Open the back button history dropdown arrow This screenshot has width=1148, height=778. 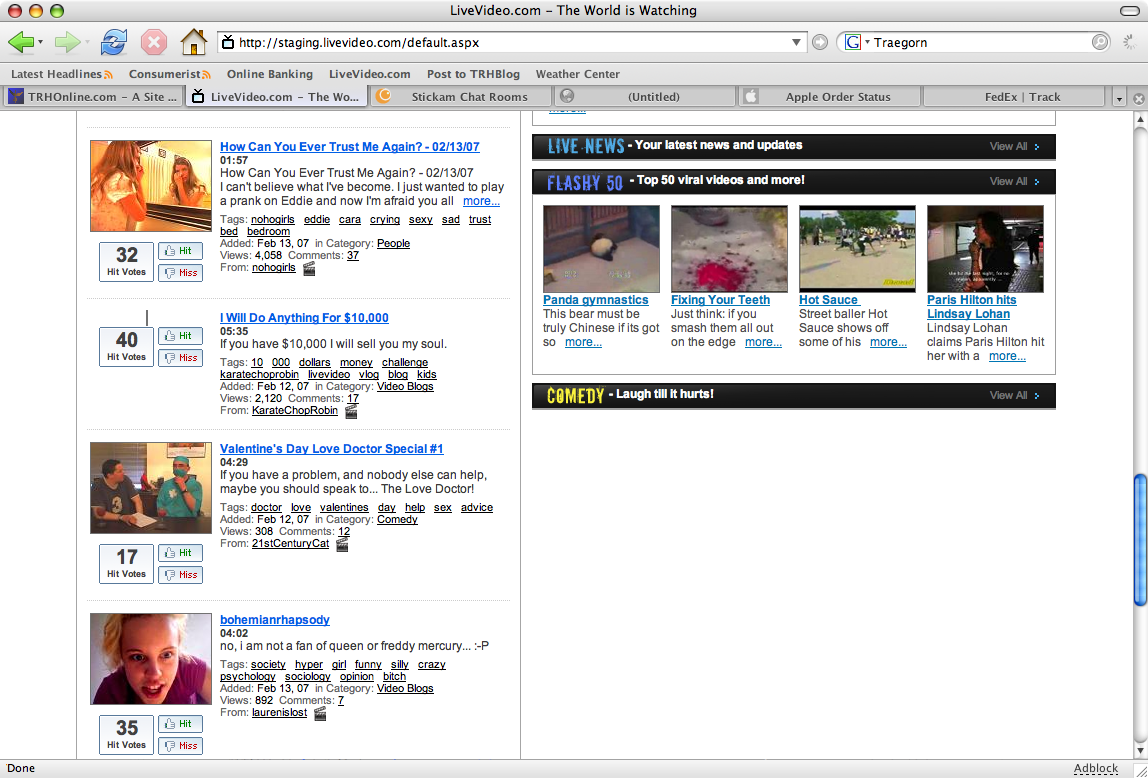point(40,42)
